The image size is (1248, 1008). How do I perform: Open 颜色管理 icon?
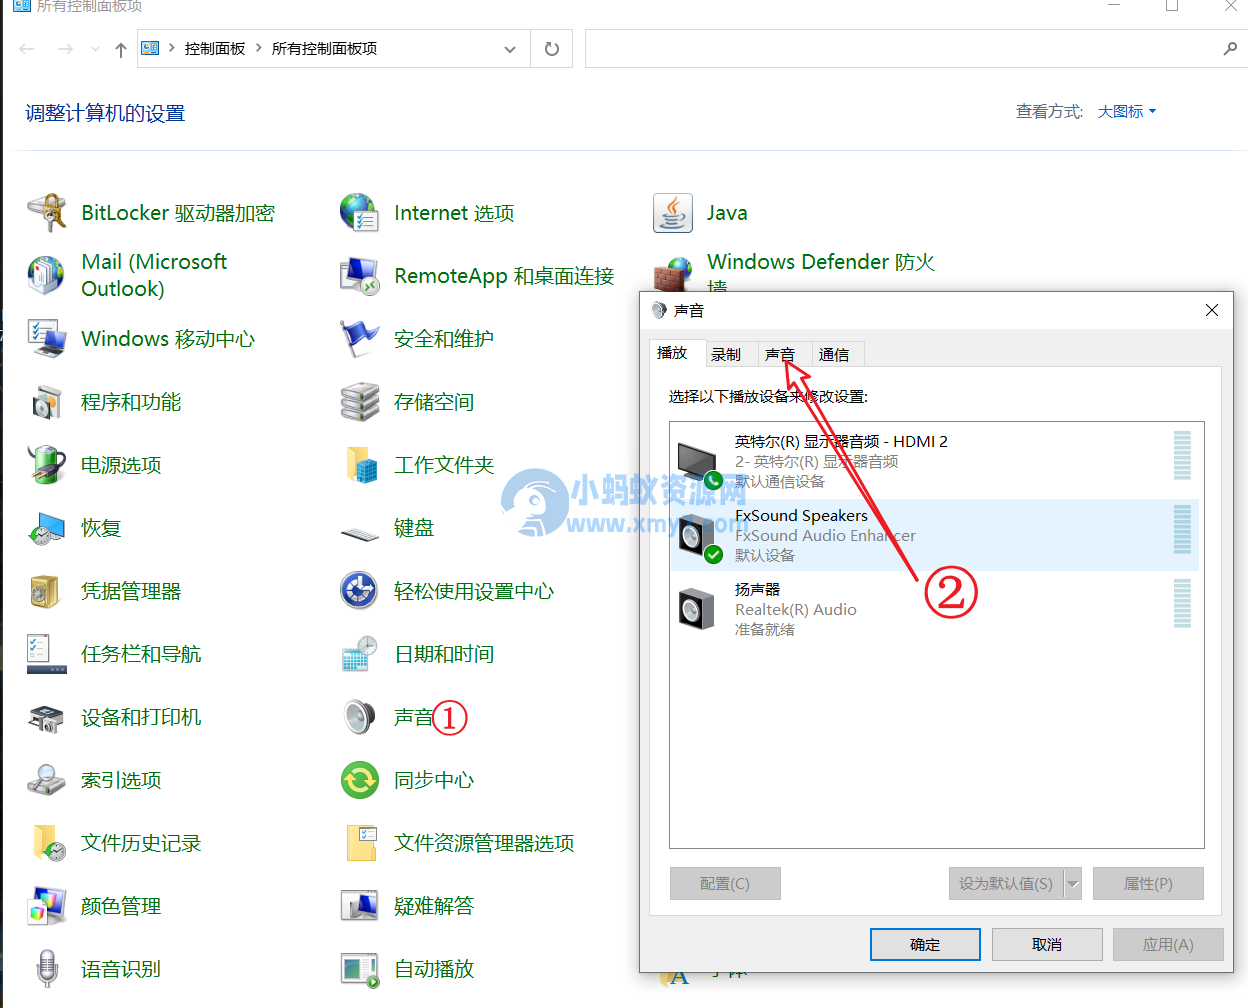click(47, 906)
